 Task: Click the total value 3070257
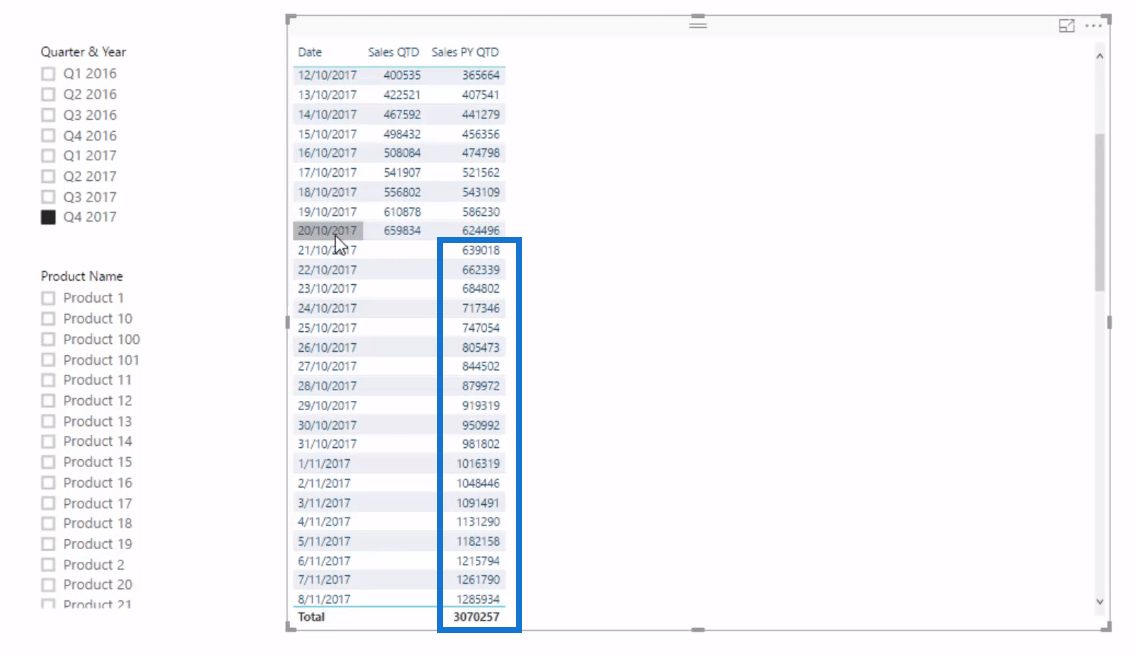click(x=476, y=617)
